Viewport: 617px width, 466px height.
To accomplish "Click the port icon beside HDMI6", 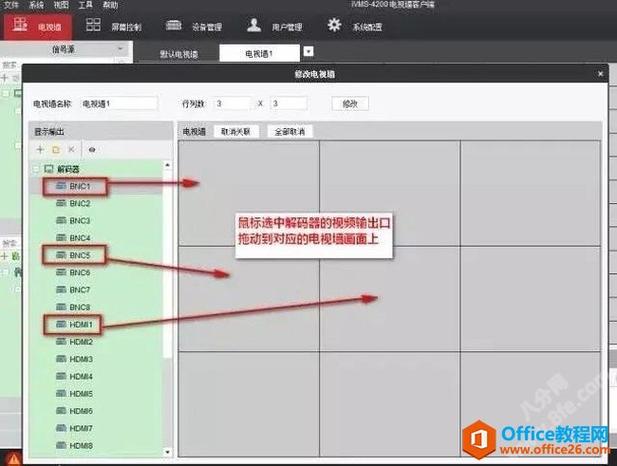I will [x=61, y=411].
